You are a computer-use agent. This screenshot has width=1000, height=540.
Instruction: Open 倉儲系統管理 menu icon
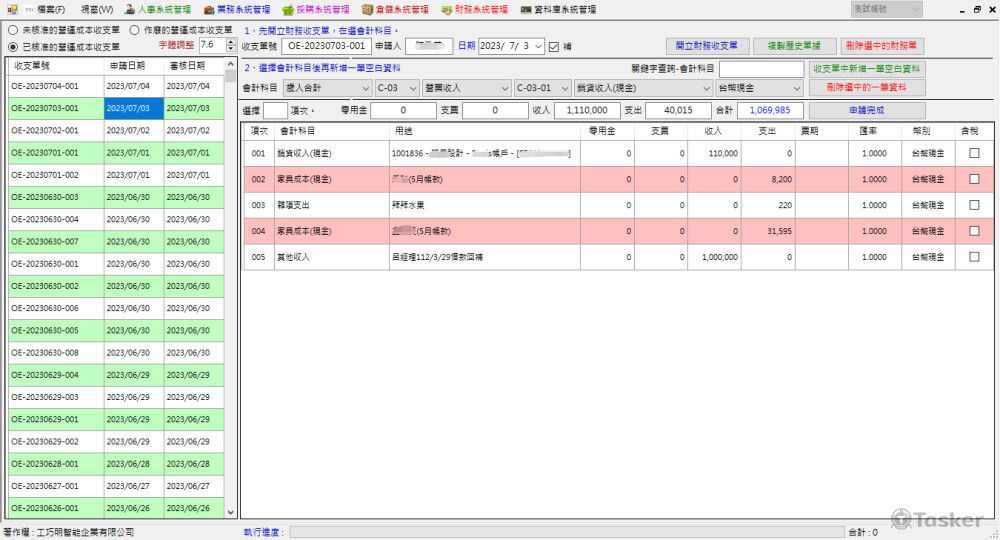click(368, 9)
